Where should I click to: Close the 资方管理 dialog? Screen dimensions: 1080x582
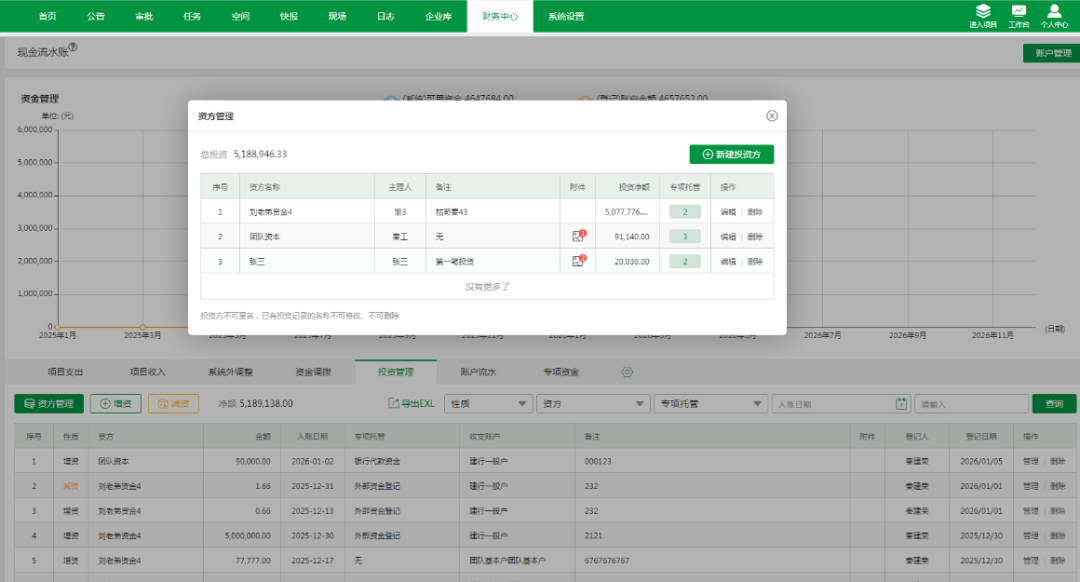(772, 116)
